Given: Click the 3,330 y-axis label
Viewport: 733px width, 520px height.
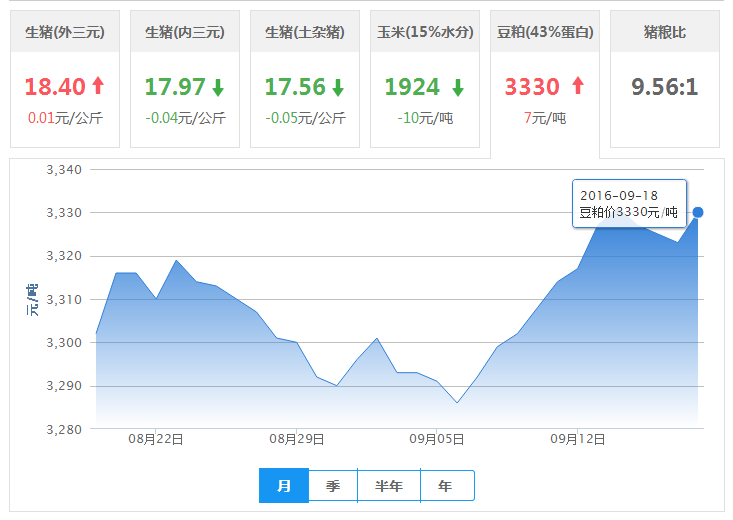Looking at the screenshot, I should 64,213.
